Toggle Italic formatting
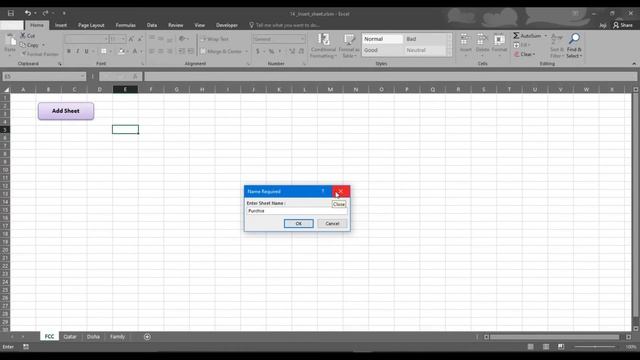 pos(78,51)
